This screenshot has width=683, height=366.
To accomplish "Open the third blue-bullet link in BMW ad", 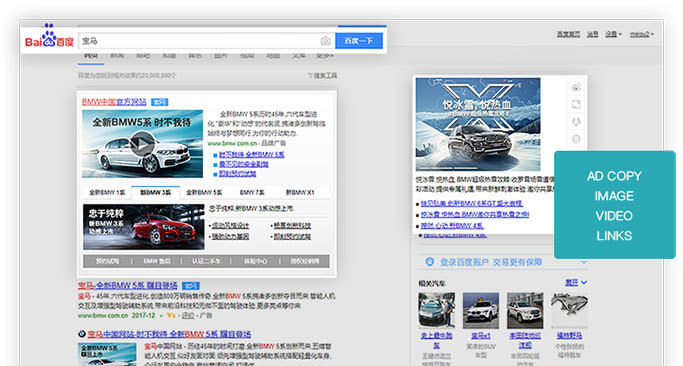I will point(237,174).
